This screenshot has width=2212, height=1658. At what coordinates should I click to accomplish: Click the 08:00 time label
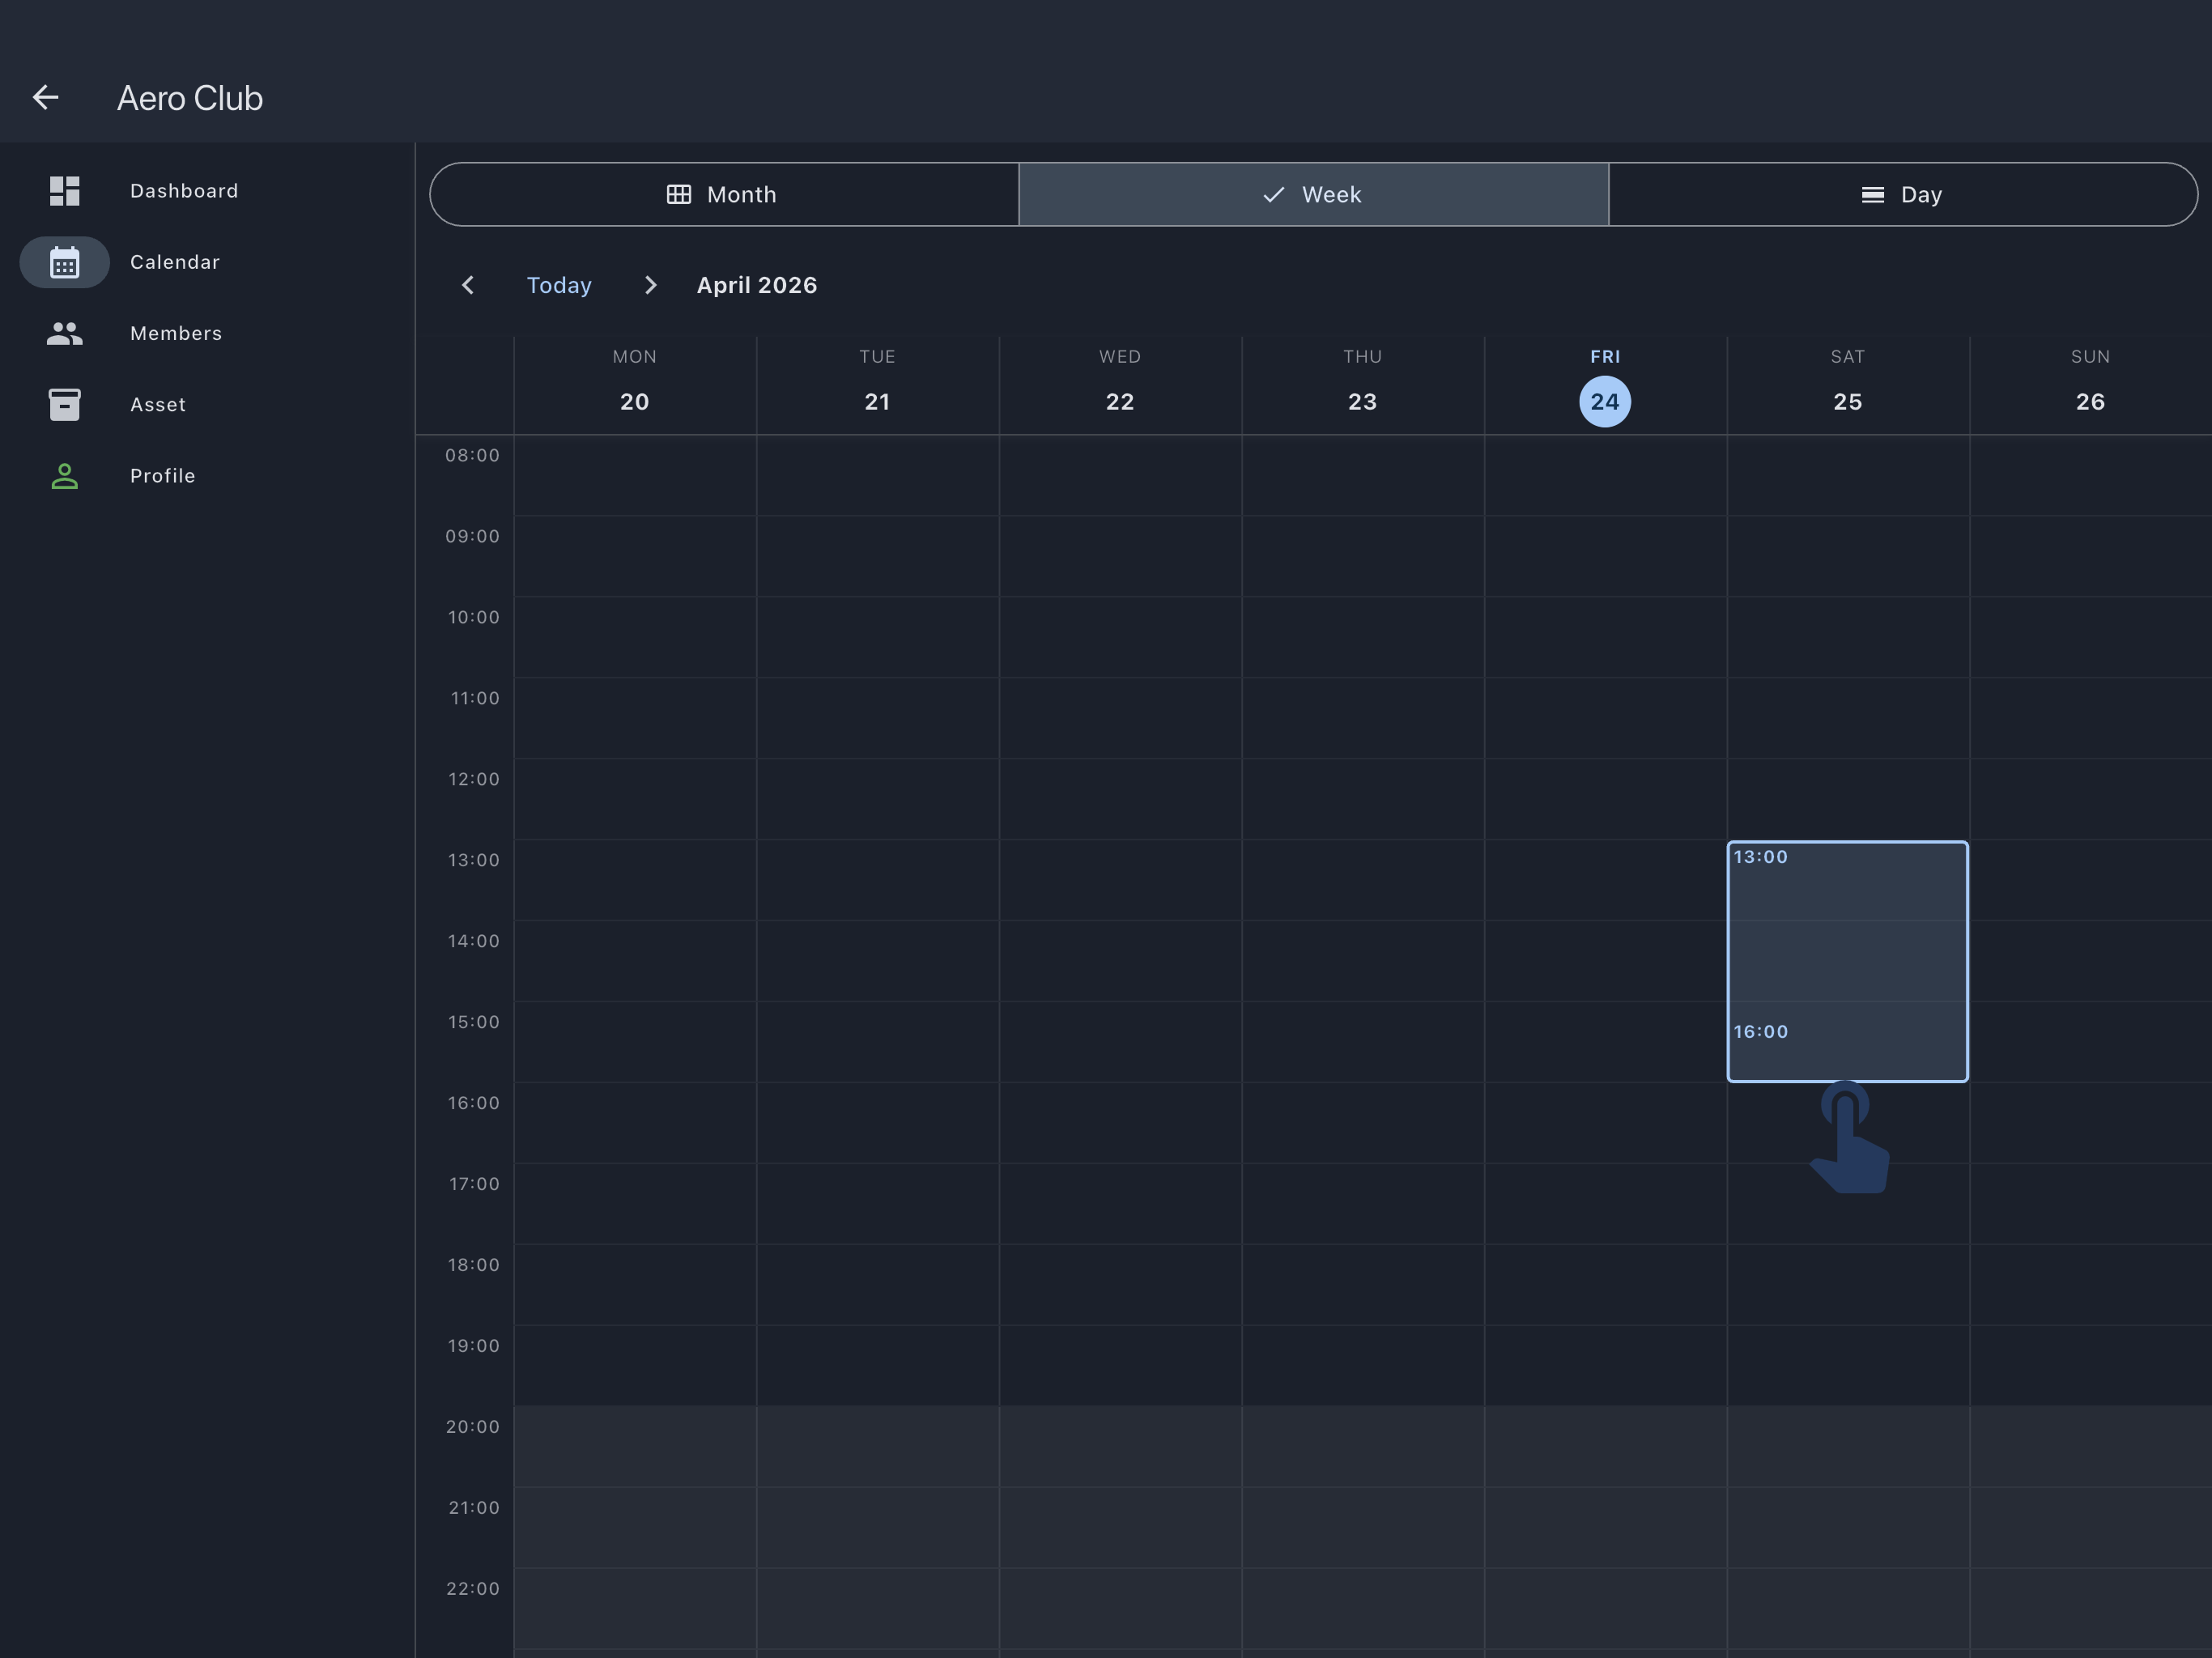pyautogui.click(x=472, y=455)
